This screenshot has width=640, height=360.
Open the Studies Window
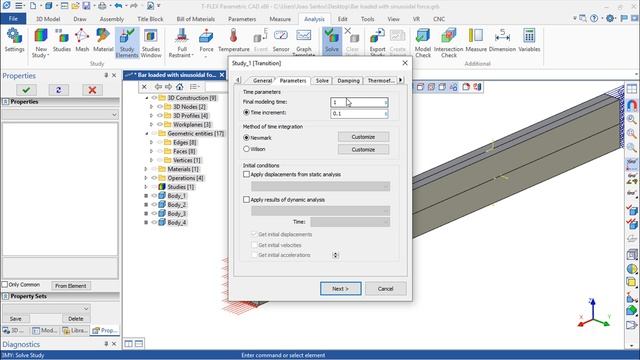[x=151, y=42]
